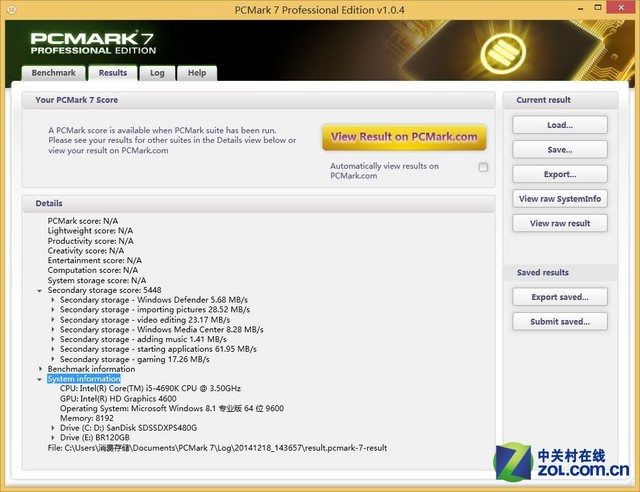
Task: Enable automatically view results on PCMark.com
Action: [x=483, y=167]
